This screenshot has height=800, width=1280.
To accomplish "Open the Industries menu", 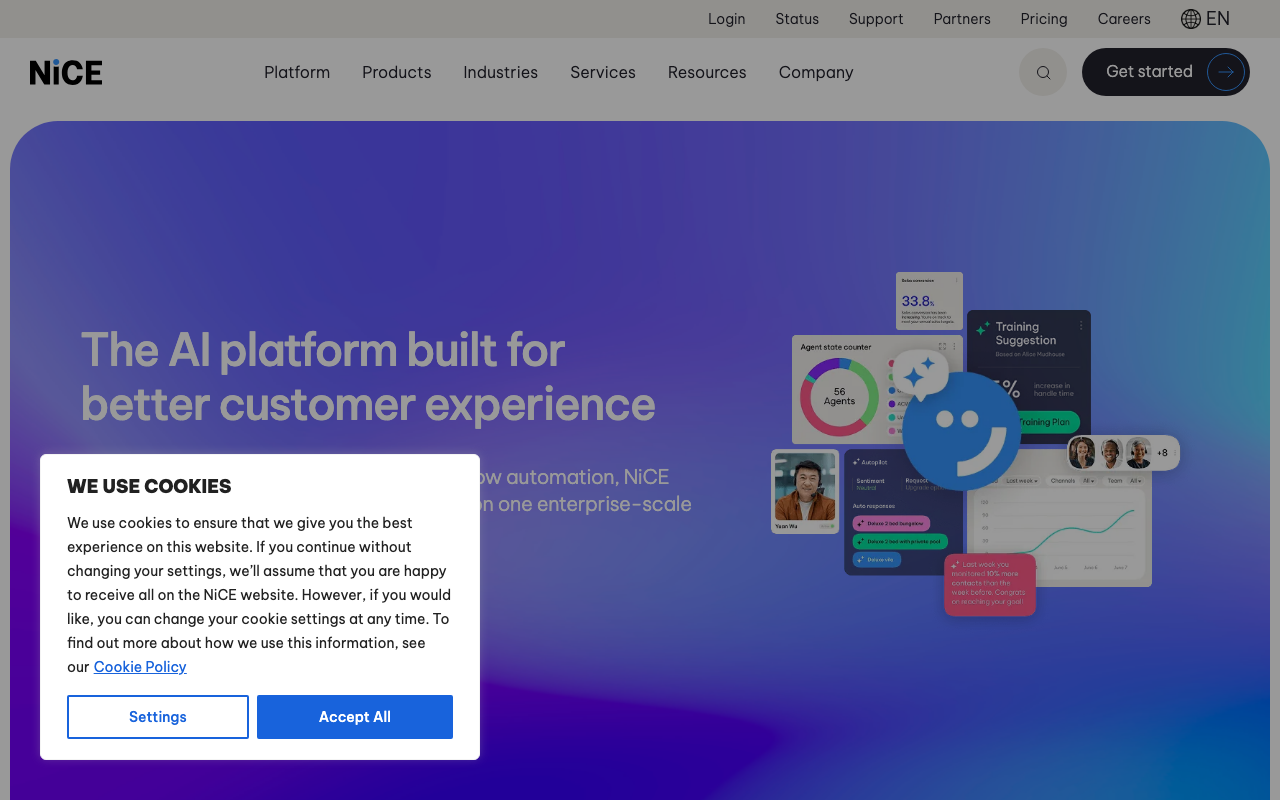I will pos(500,72).
